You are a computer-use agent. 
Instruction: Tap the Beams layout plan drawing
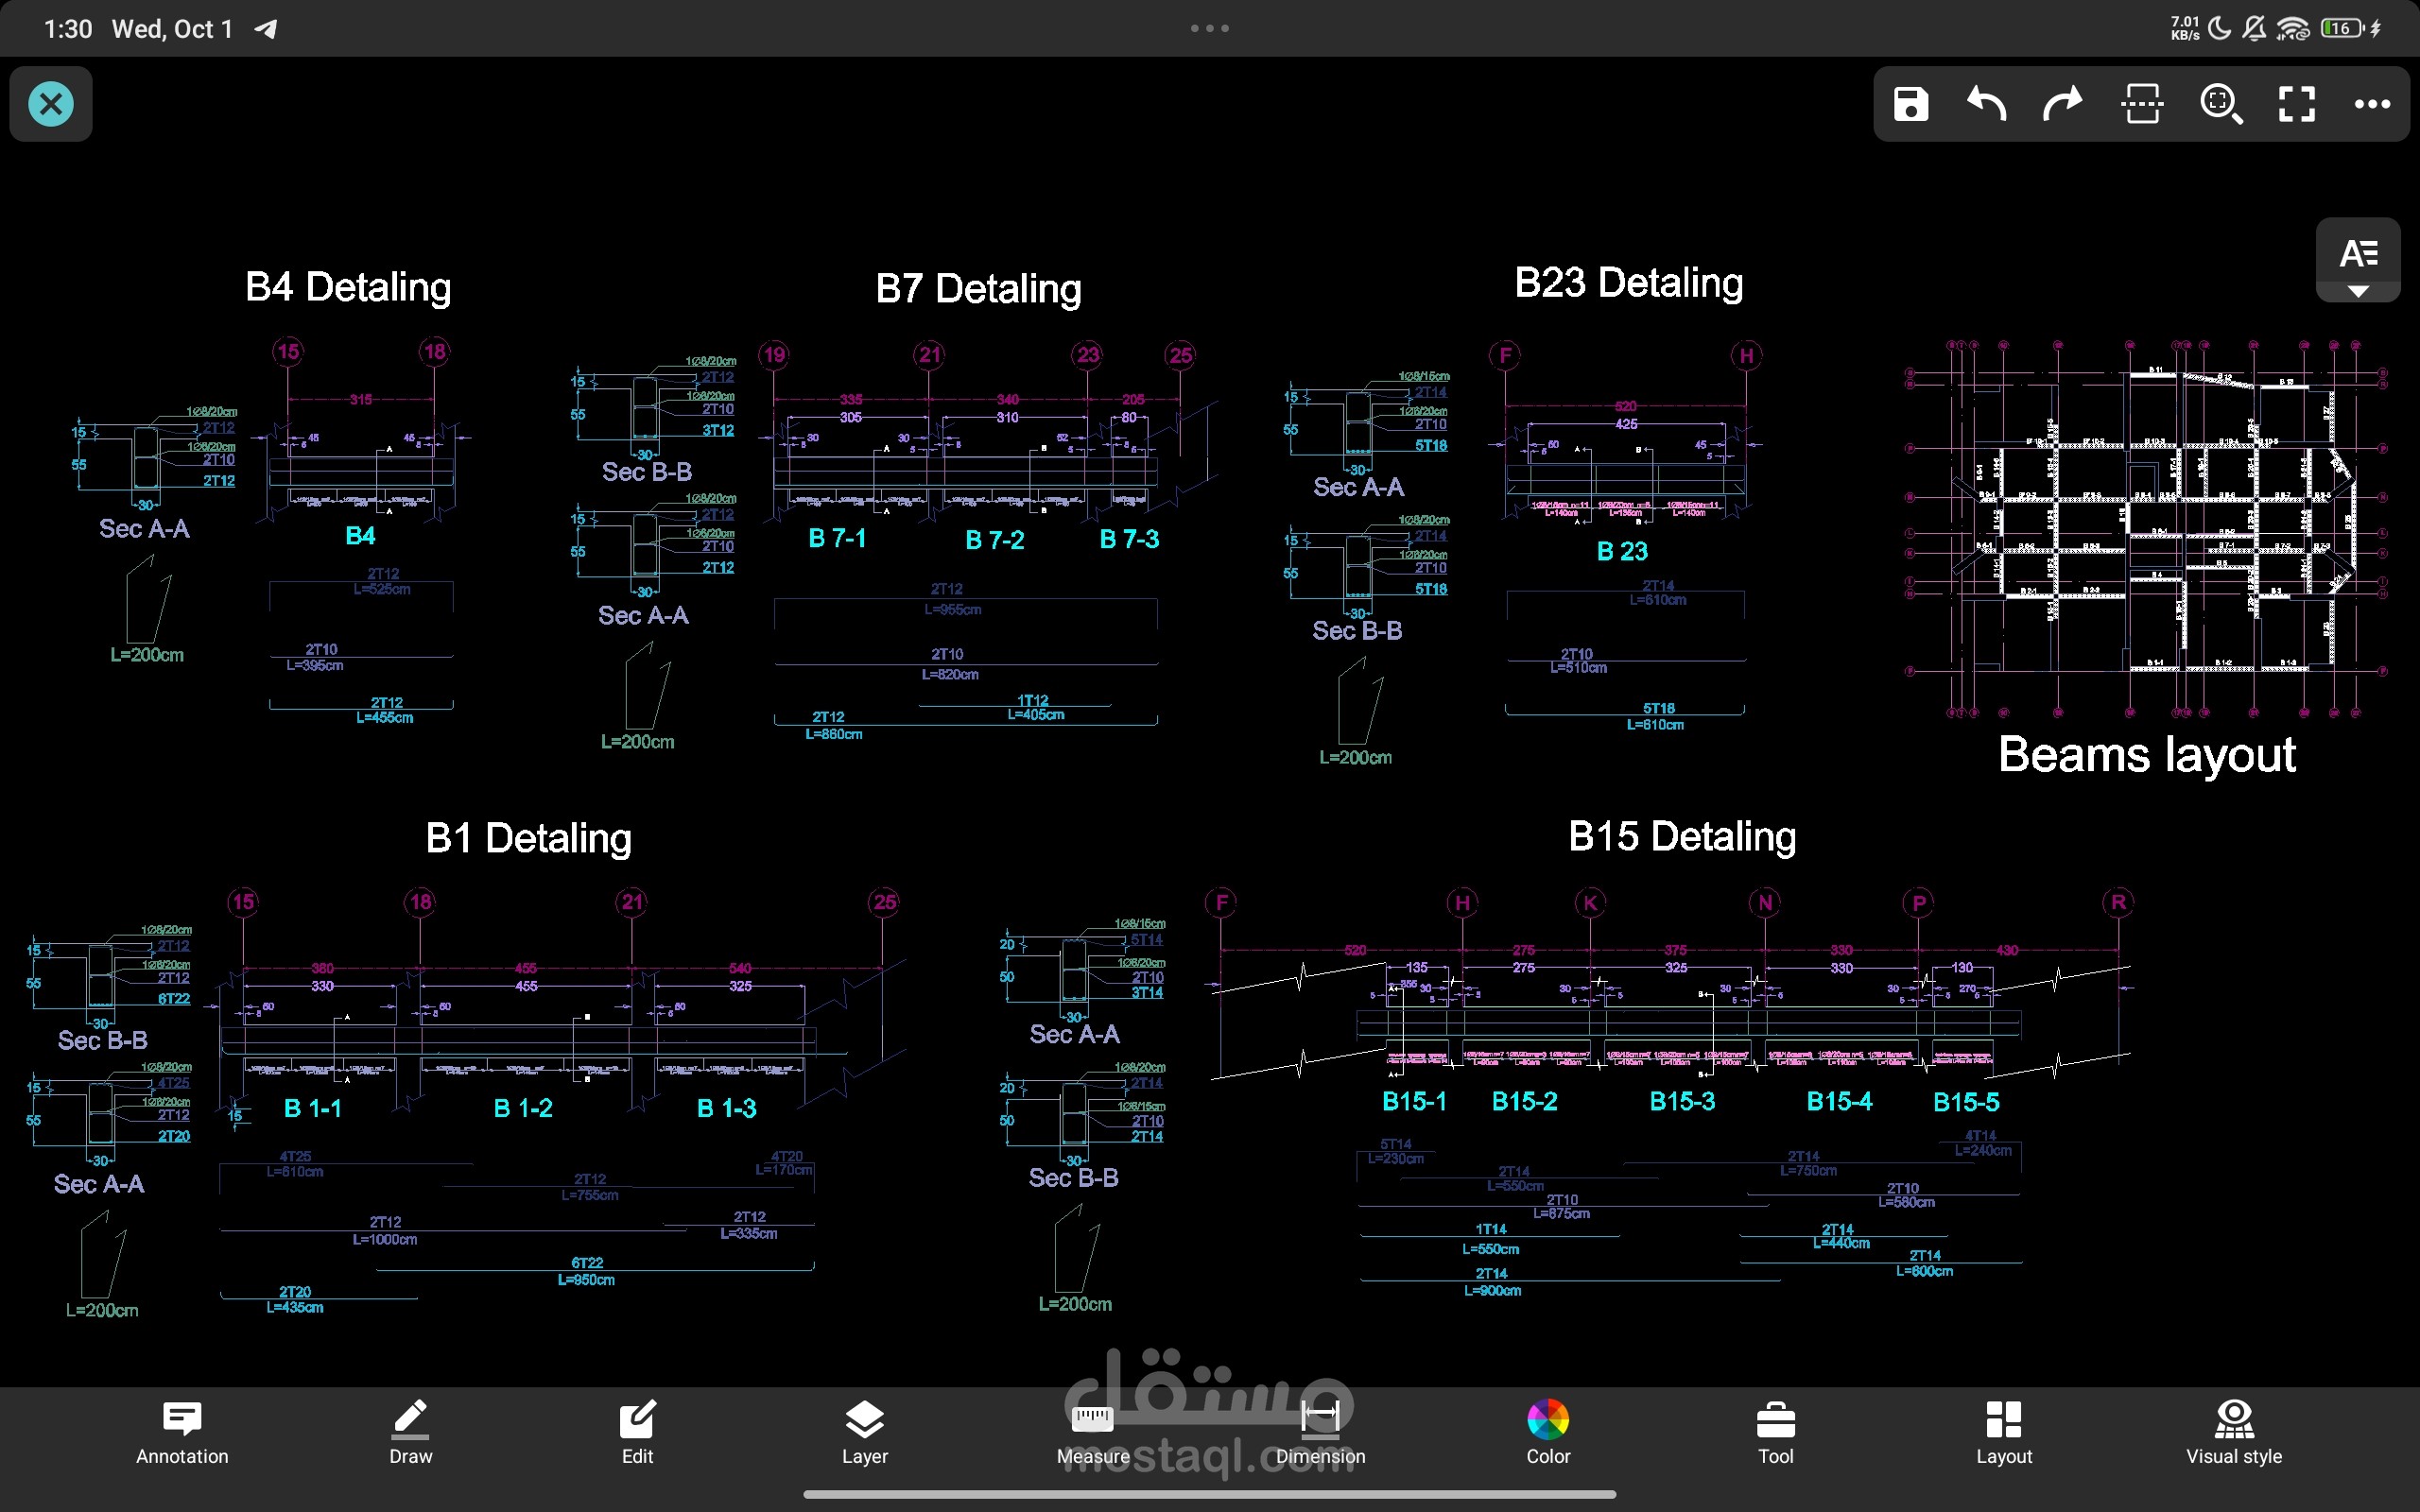(x=2147, y=528)
